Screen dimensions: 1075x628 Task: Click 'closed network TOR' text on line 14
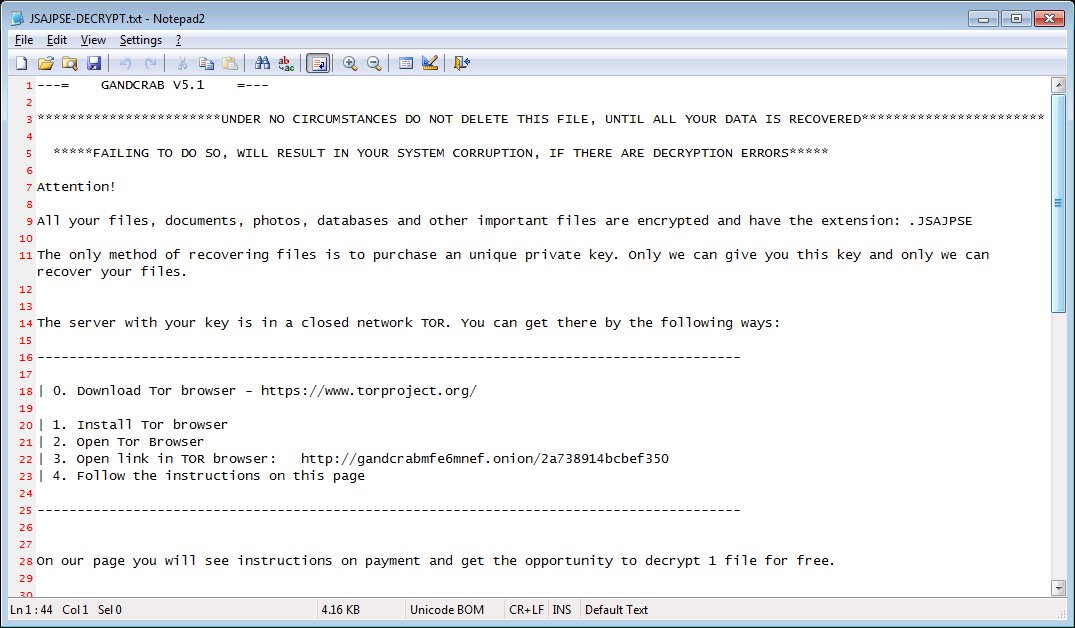coord(374,323)
